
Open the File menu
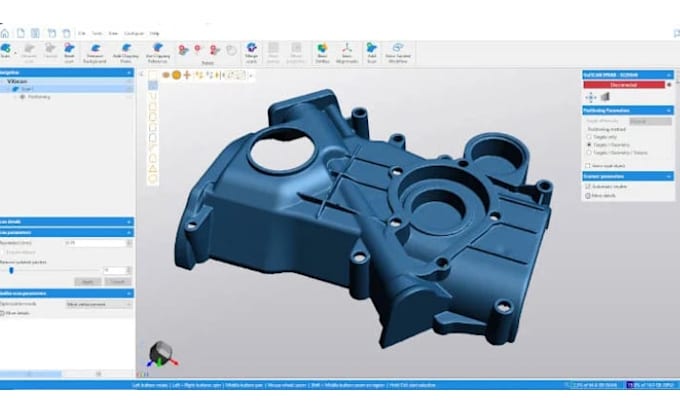coord(82,33)
